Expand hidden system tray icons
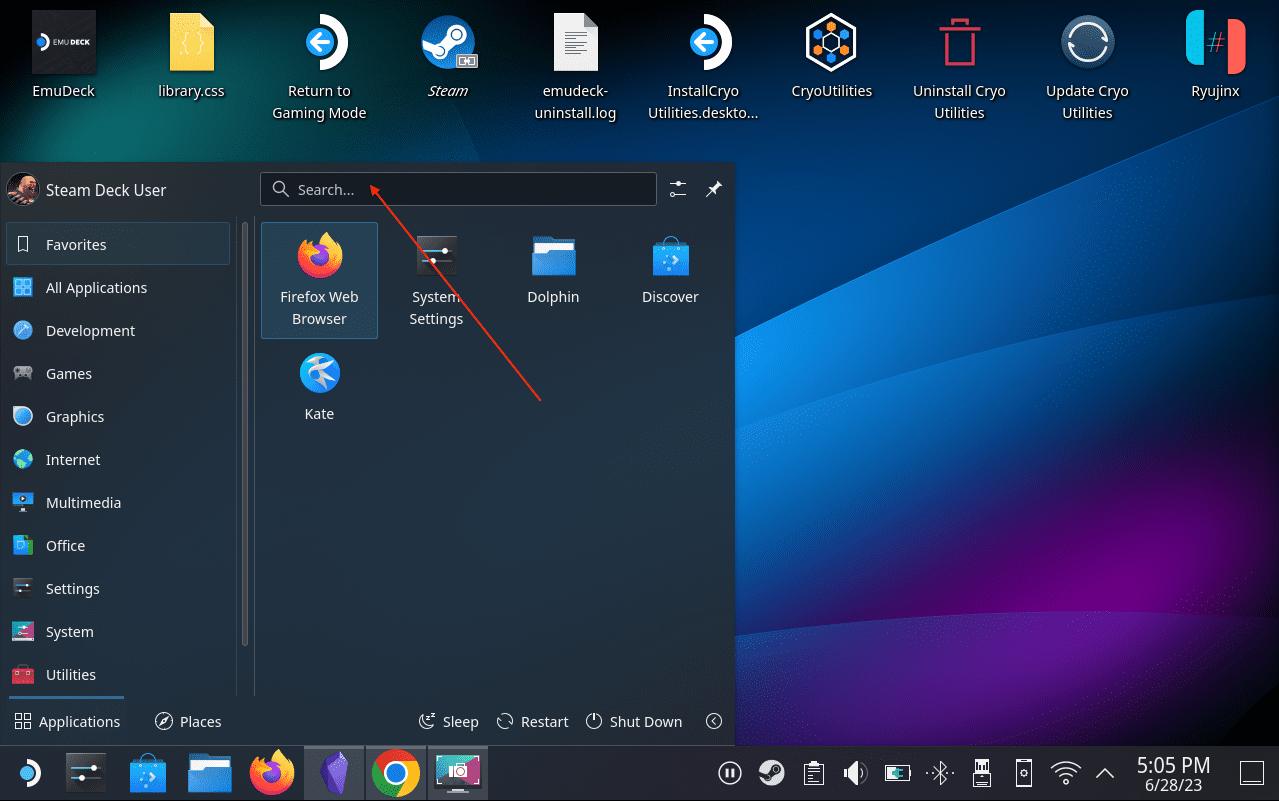This screenshot has height=801, width=1279. [x=1105, y=772]
